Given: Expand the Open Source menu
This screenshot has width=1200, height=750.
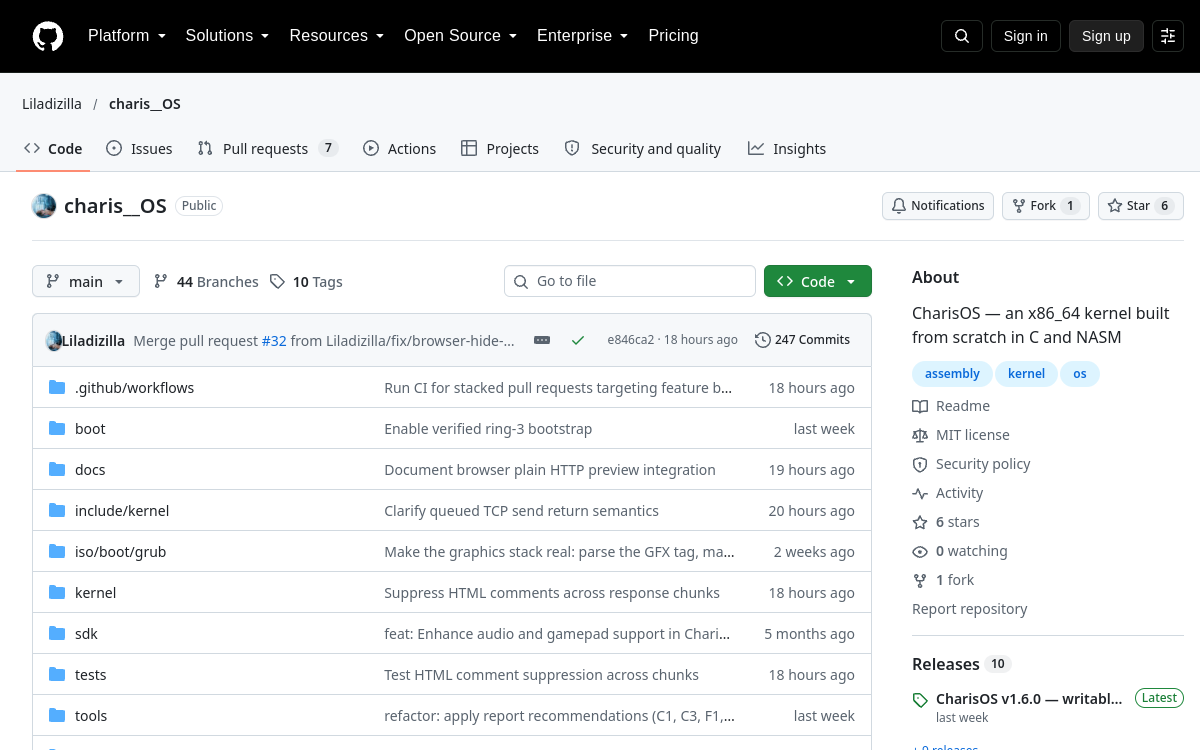Looking at the screenshot, I should (460, 36).
